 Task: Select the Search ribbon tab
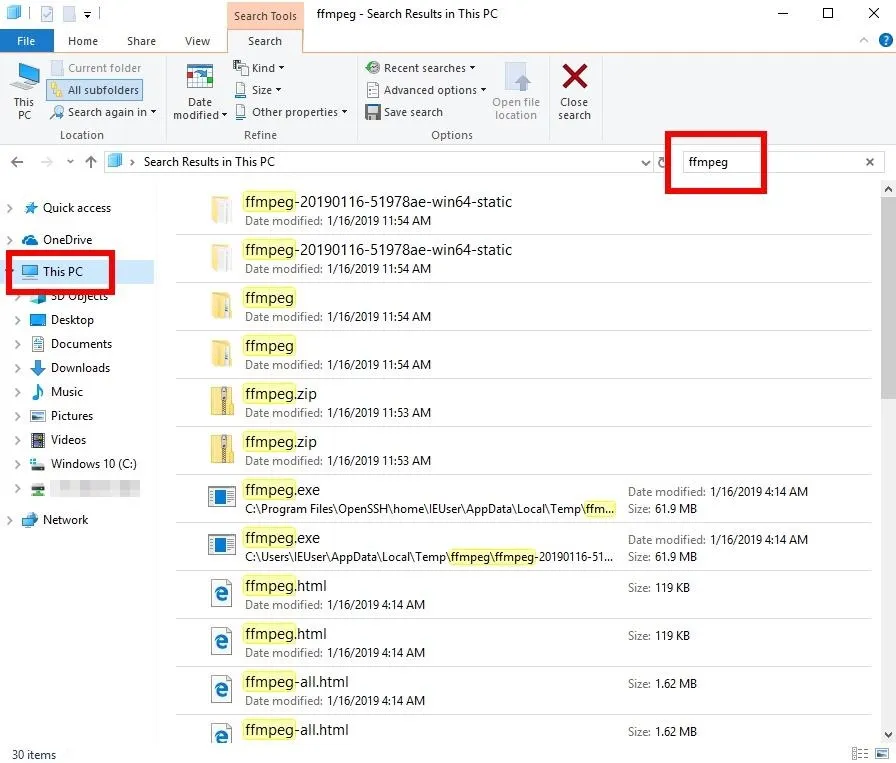point(265,41)
